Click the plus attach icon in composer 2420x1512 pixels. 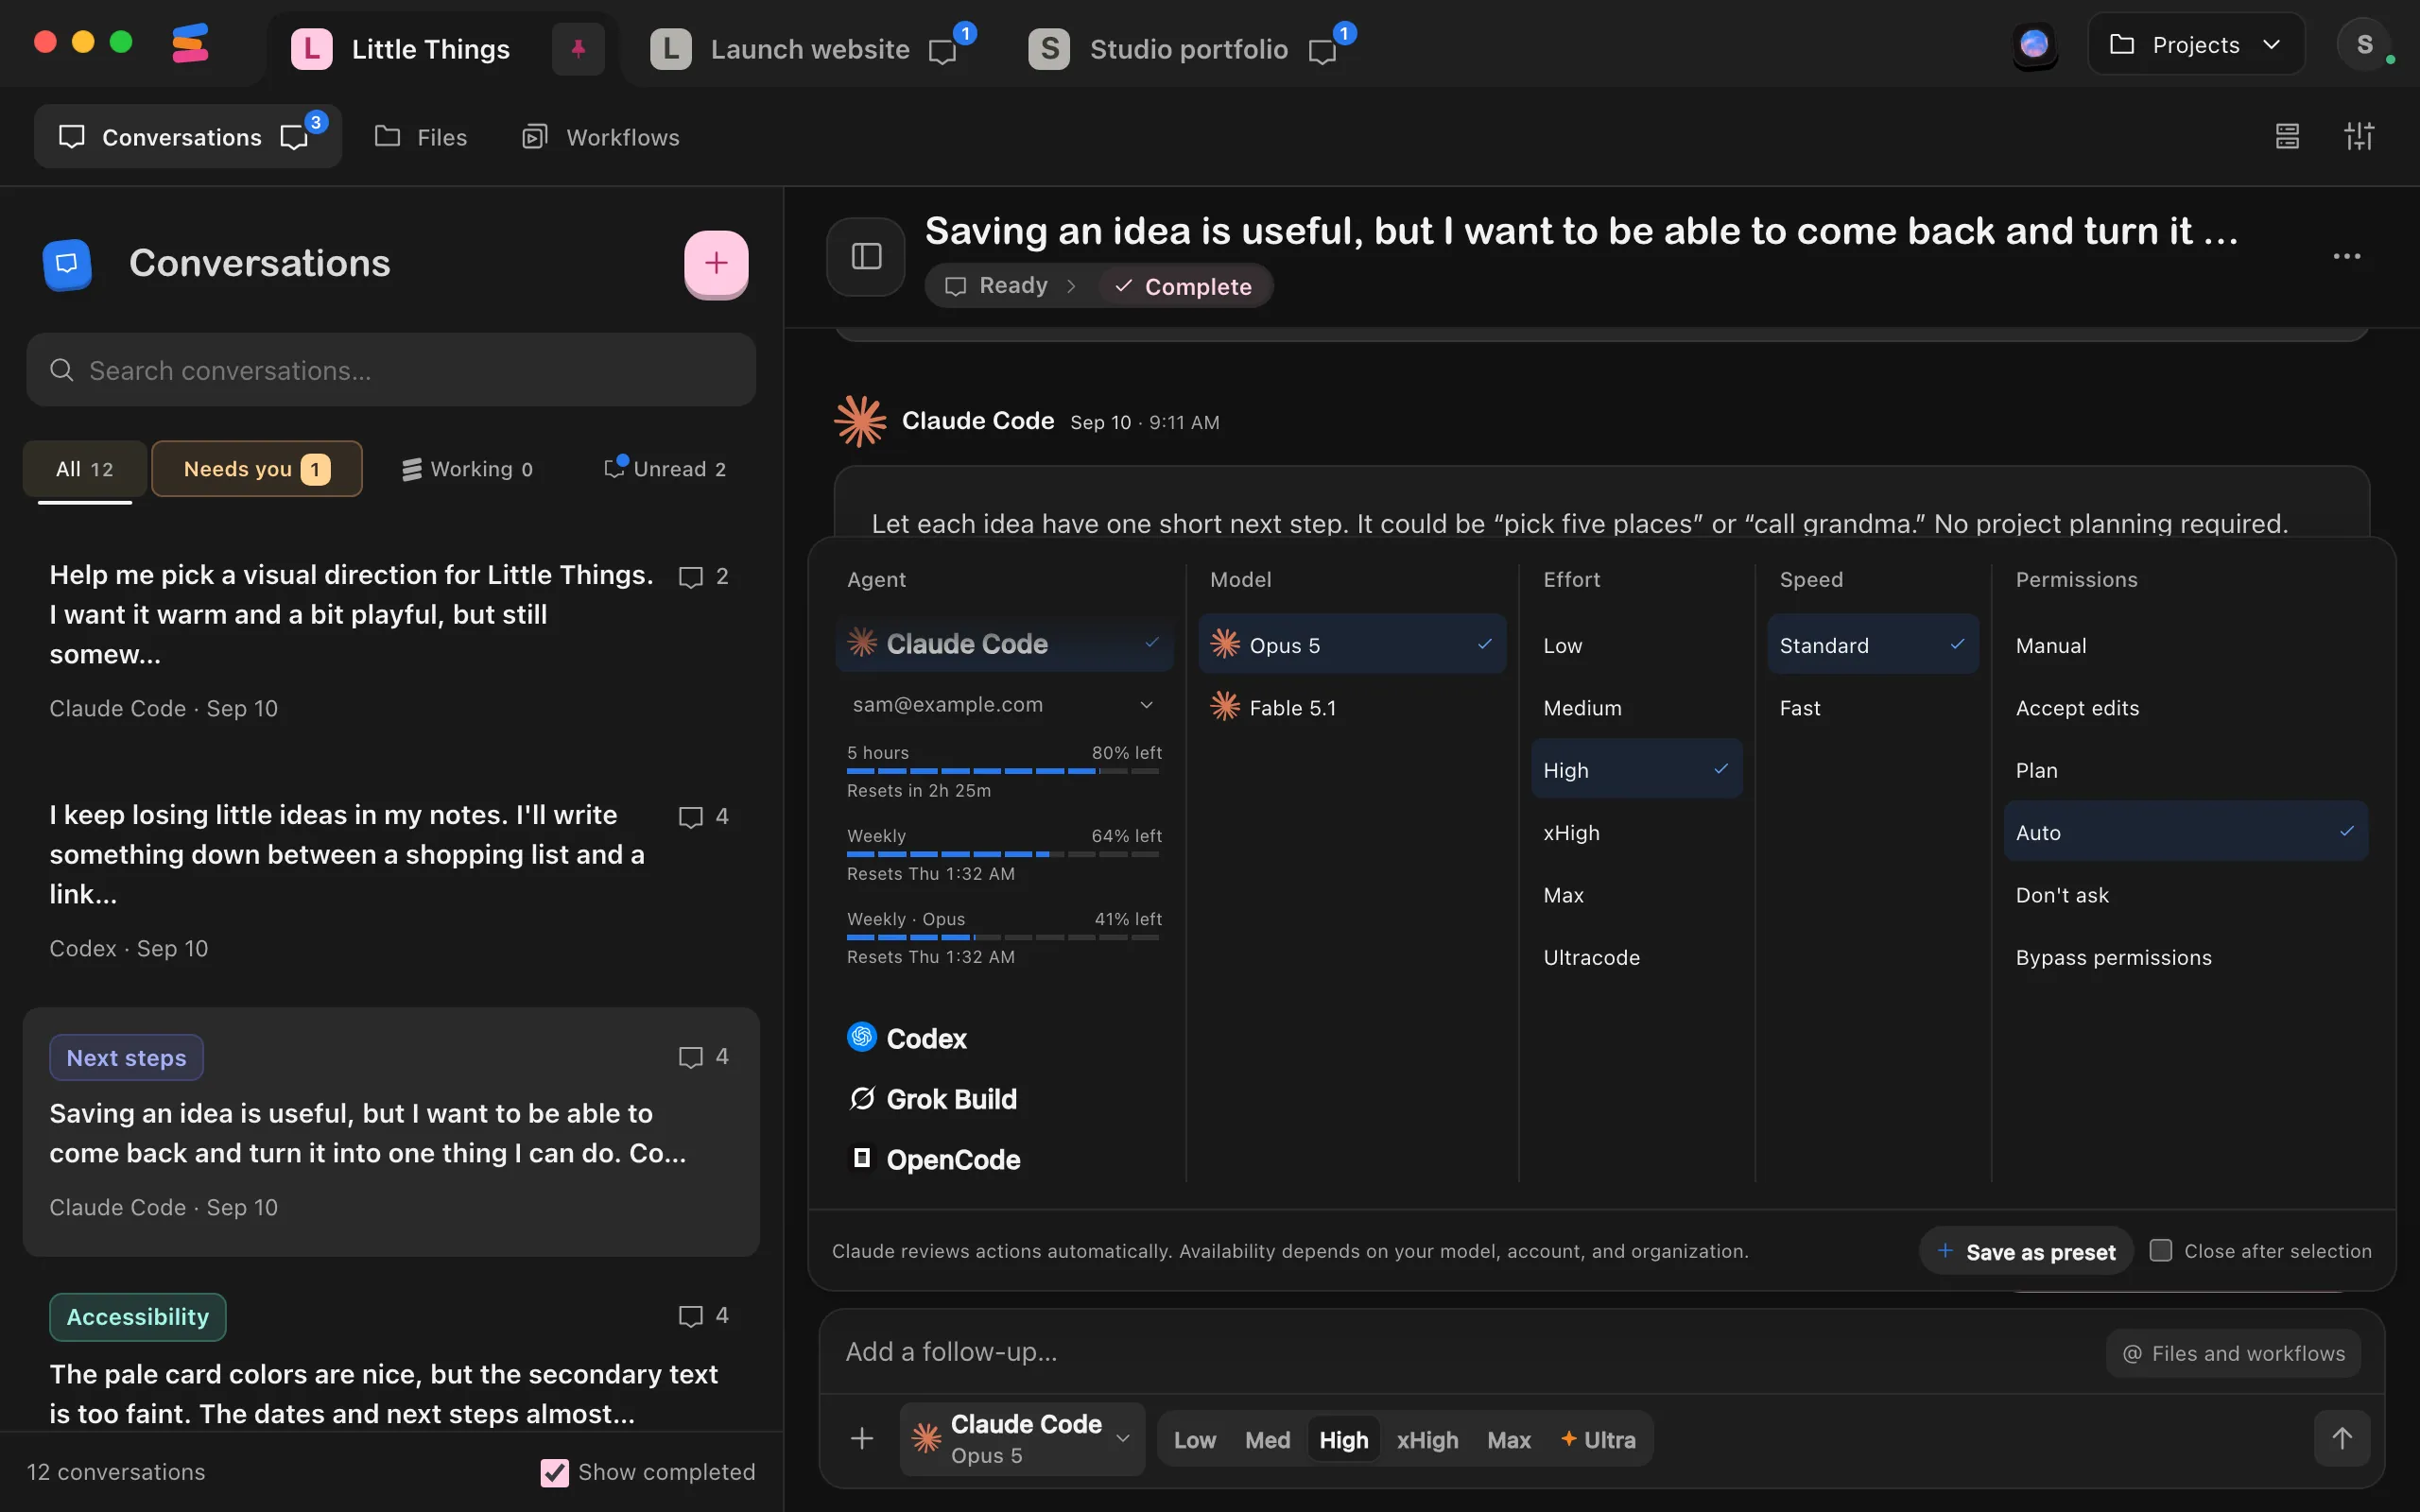pos(861,1439)
